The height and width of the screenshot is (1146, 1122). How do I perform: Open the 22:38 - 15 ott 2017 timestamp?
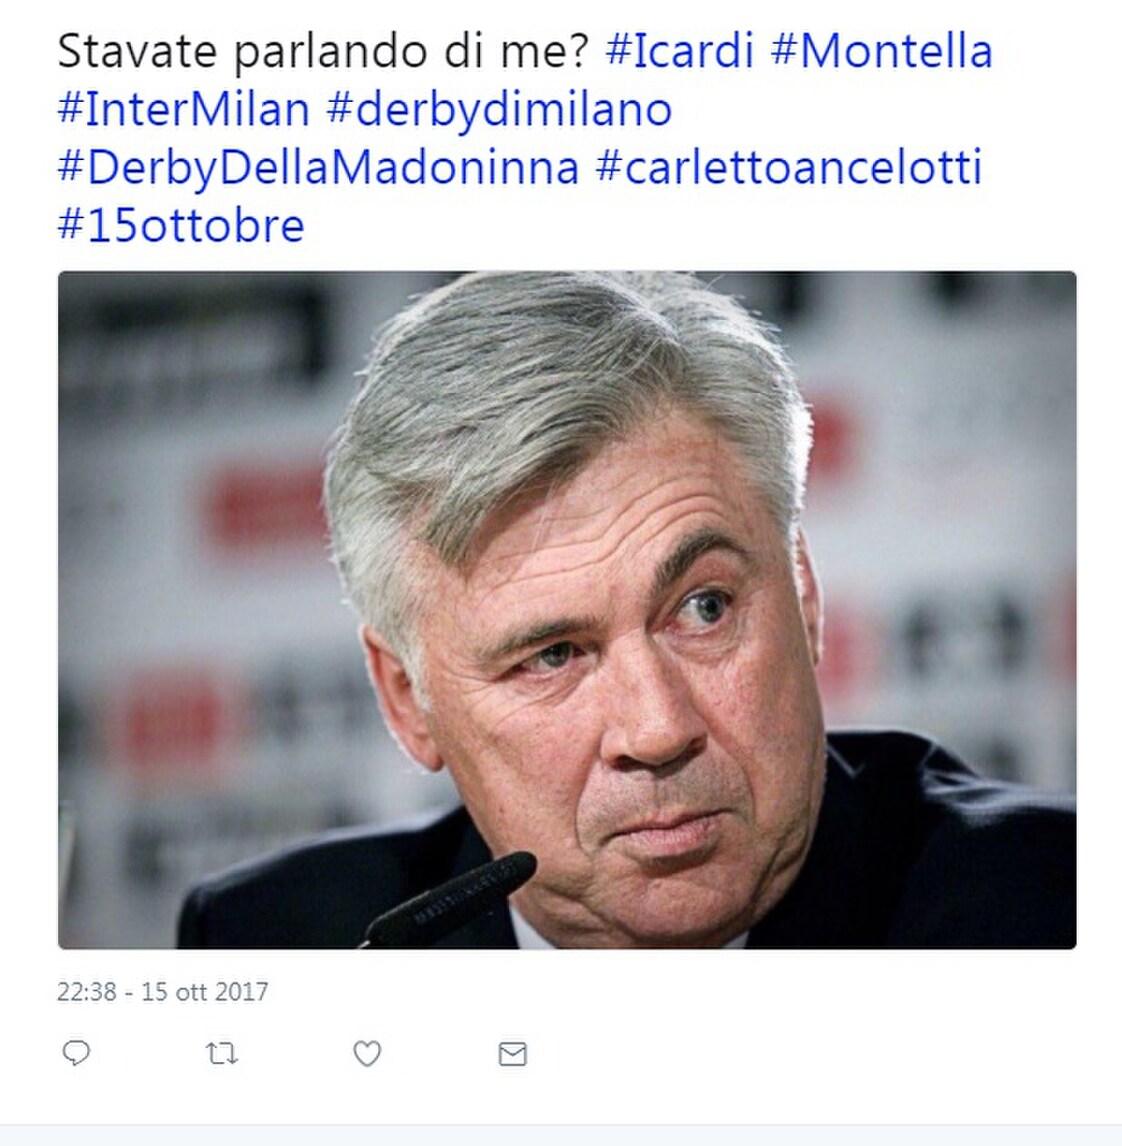pyautogui.click(x=162, y=992)
